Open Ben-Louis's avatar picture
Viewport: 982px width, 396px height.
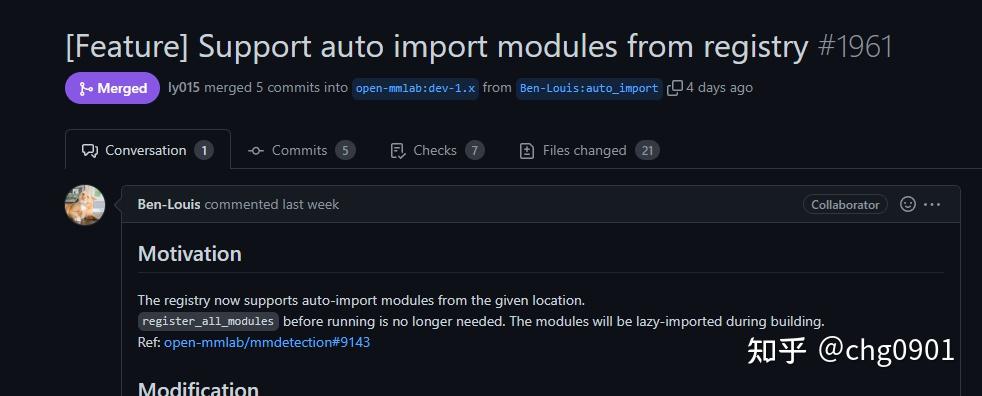(85, 205)
